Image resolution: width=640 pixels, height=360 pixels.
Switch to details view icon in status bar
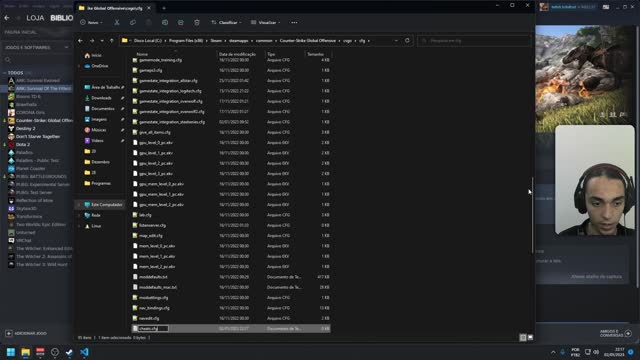click(x=523, y=338)
